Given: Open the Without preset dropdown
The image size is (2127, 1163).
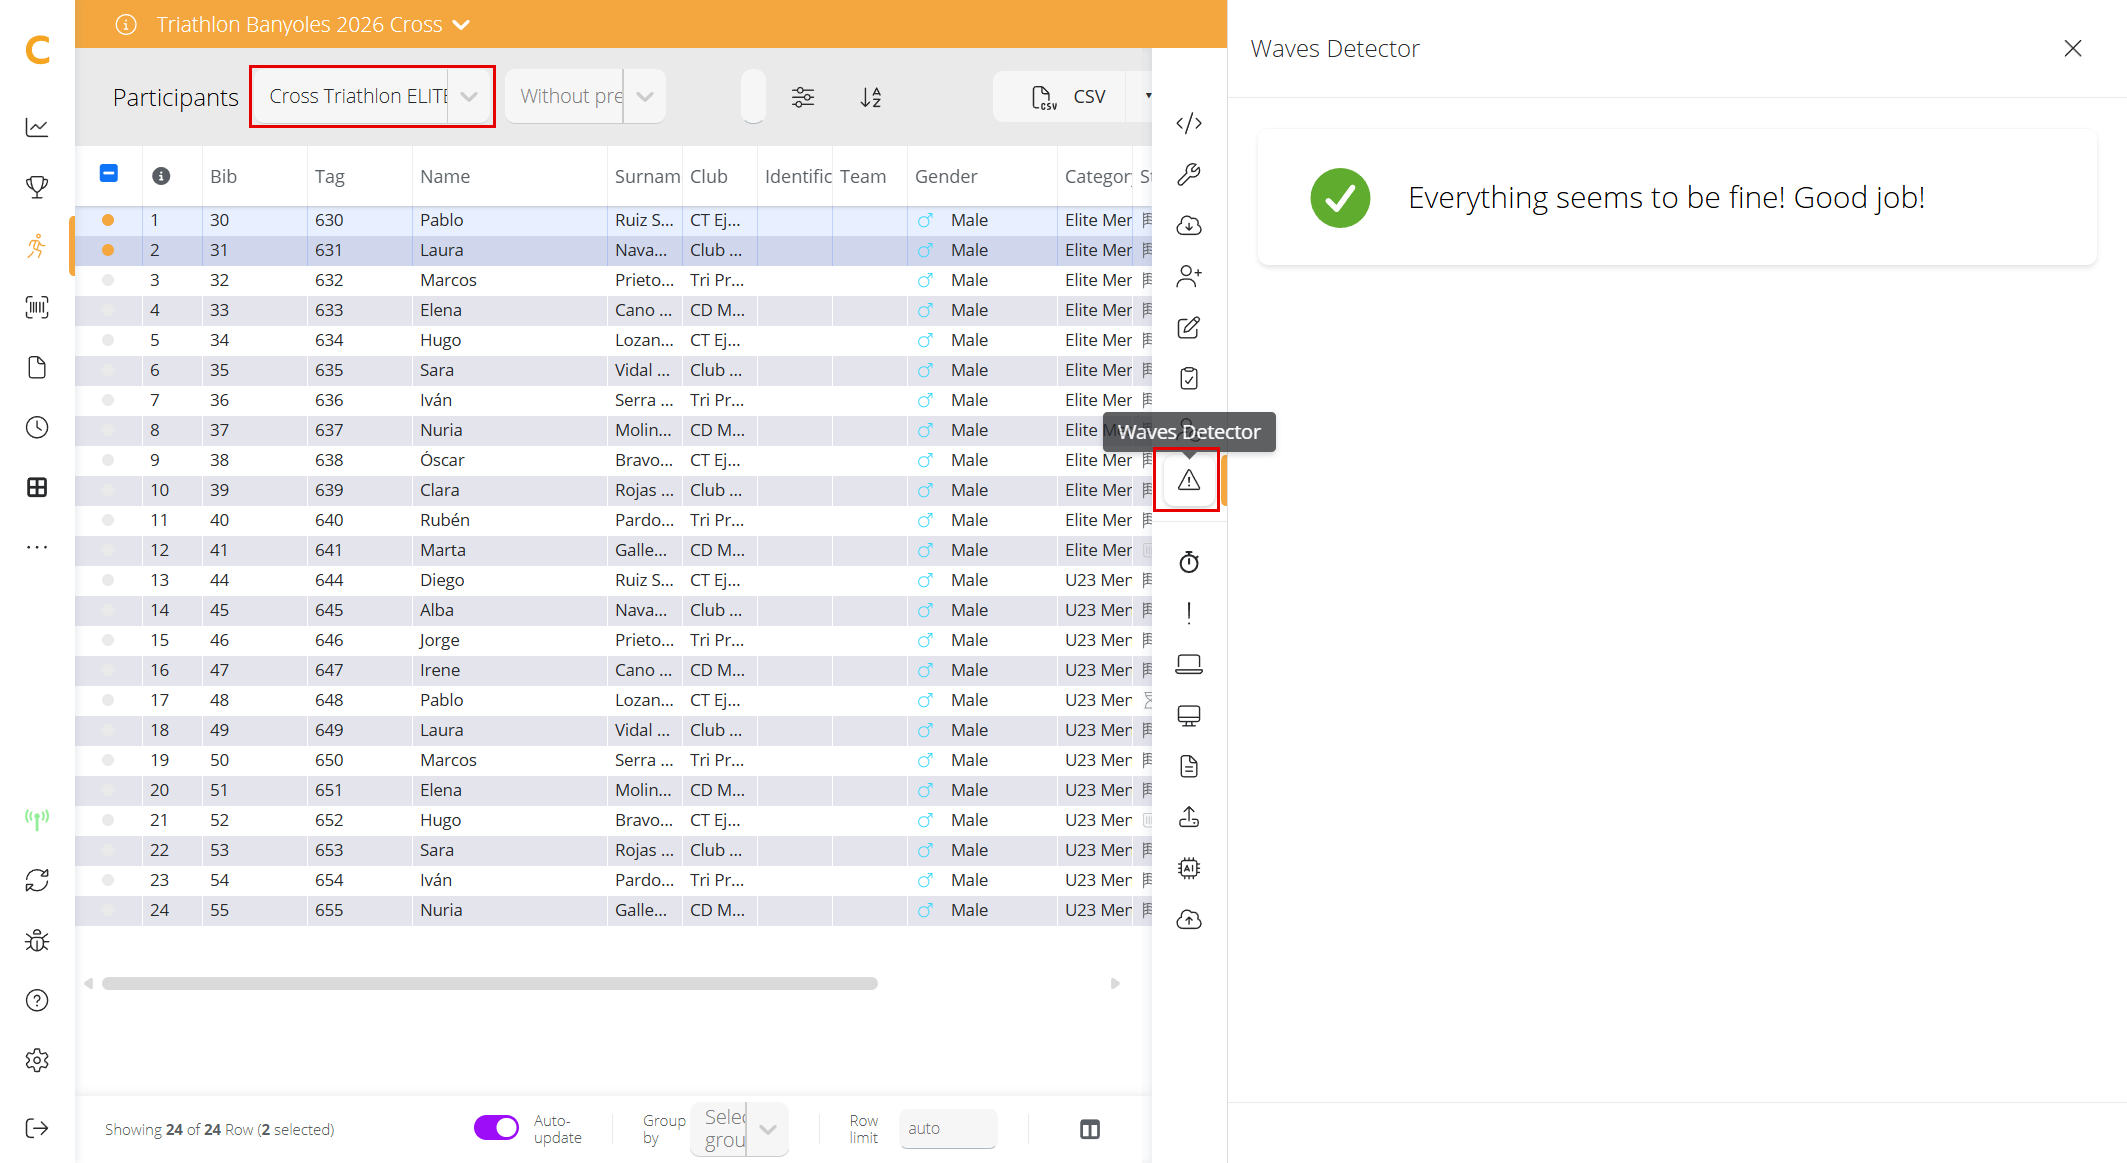Looking at the screenshot, I should pos(585,96).
